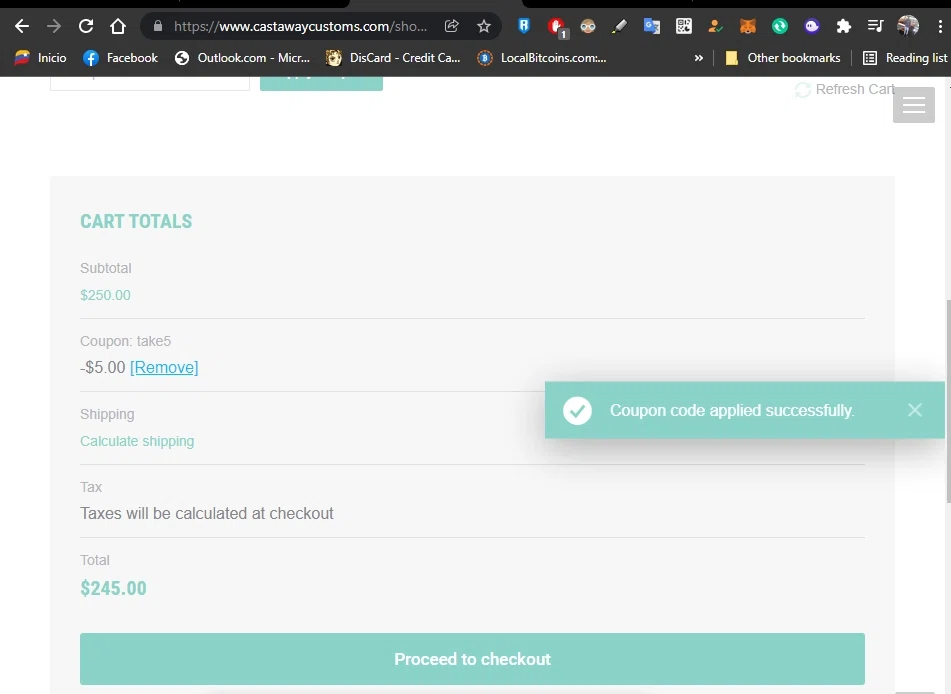Click Calculate shipping link
Screen dimensions: 951x694
click(x=137, y=441)
